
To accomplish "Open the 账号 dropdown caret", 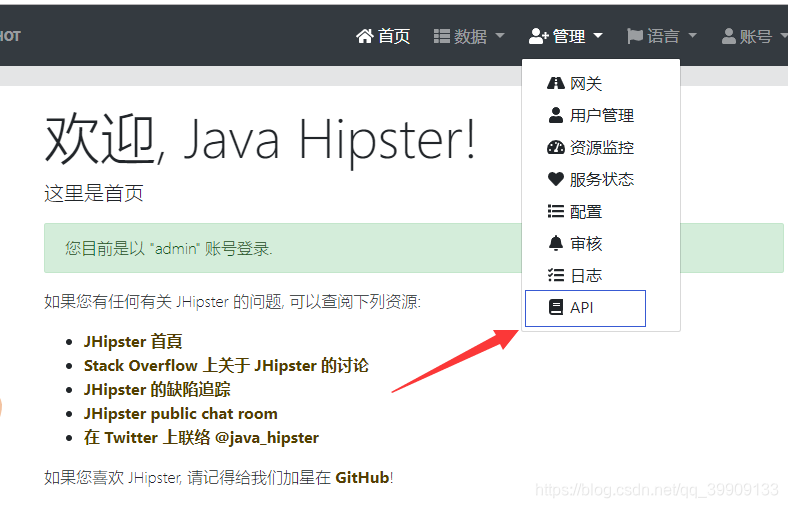I will tap(784, 36).
